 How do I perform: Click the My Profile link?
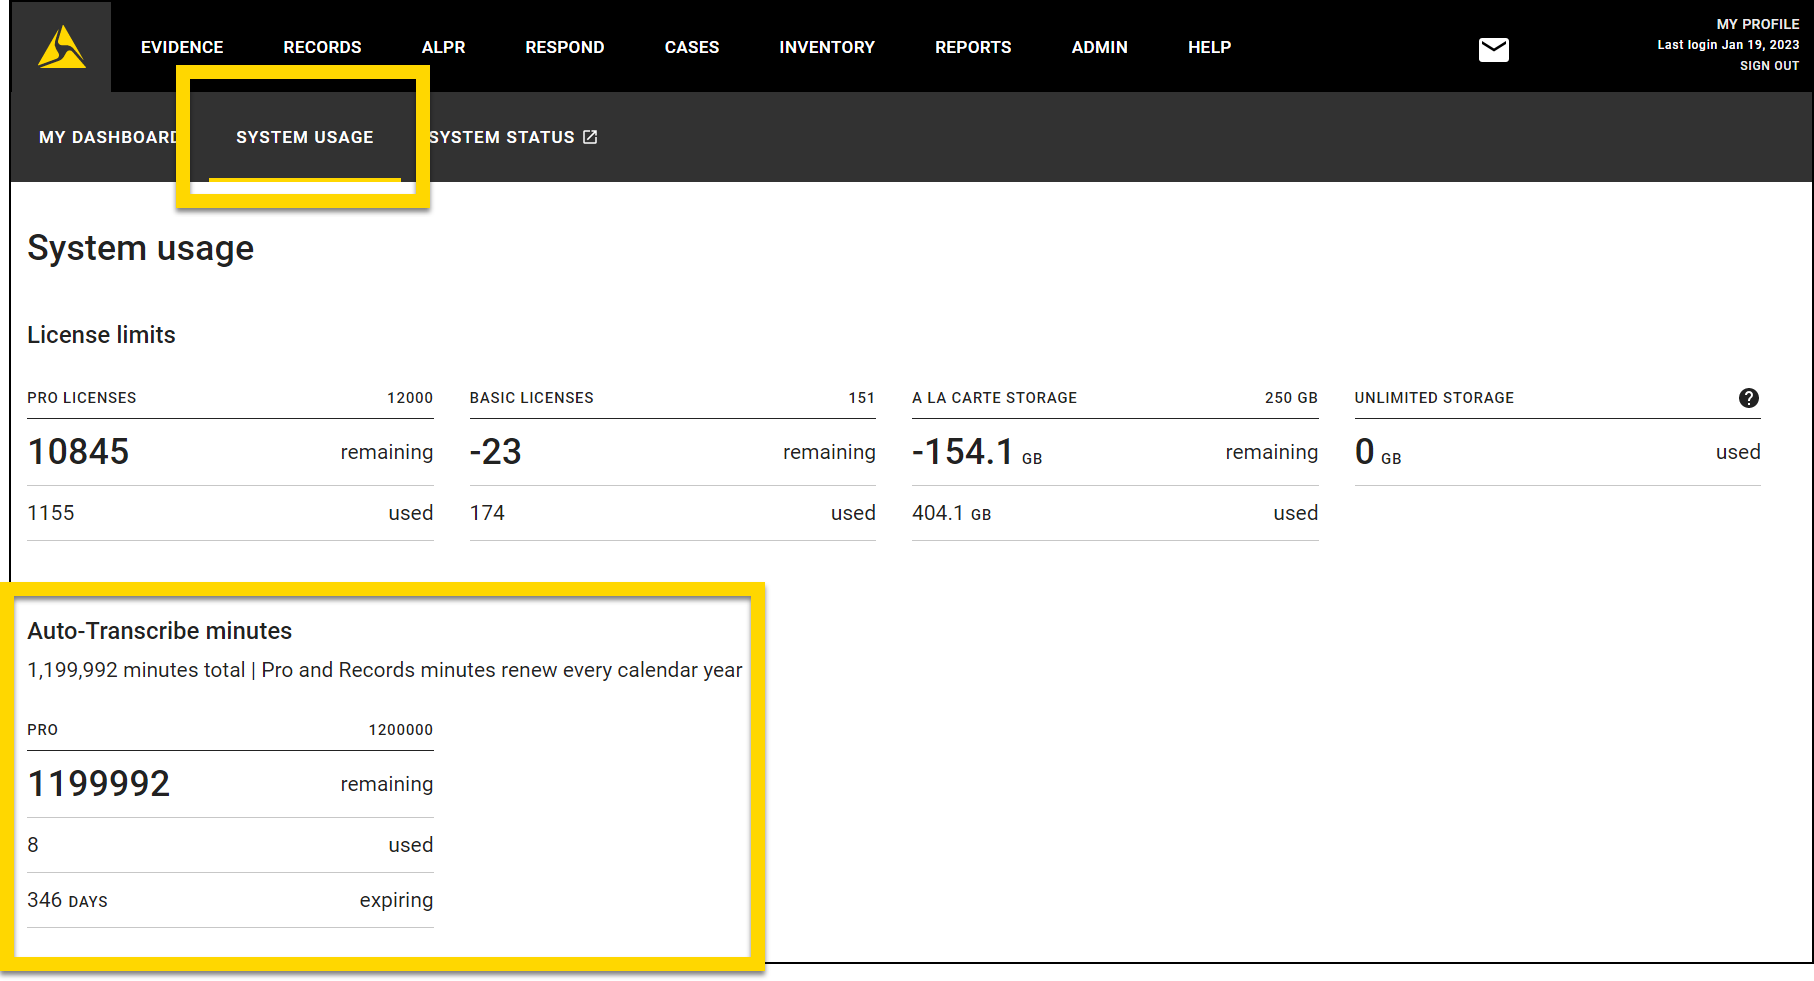1757,24
